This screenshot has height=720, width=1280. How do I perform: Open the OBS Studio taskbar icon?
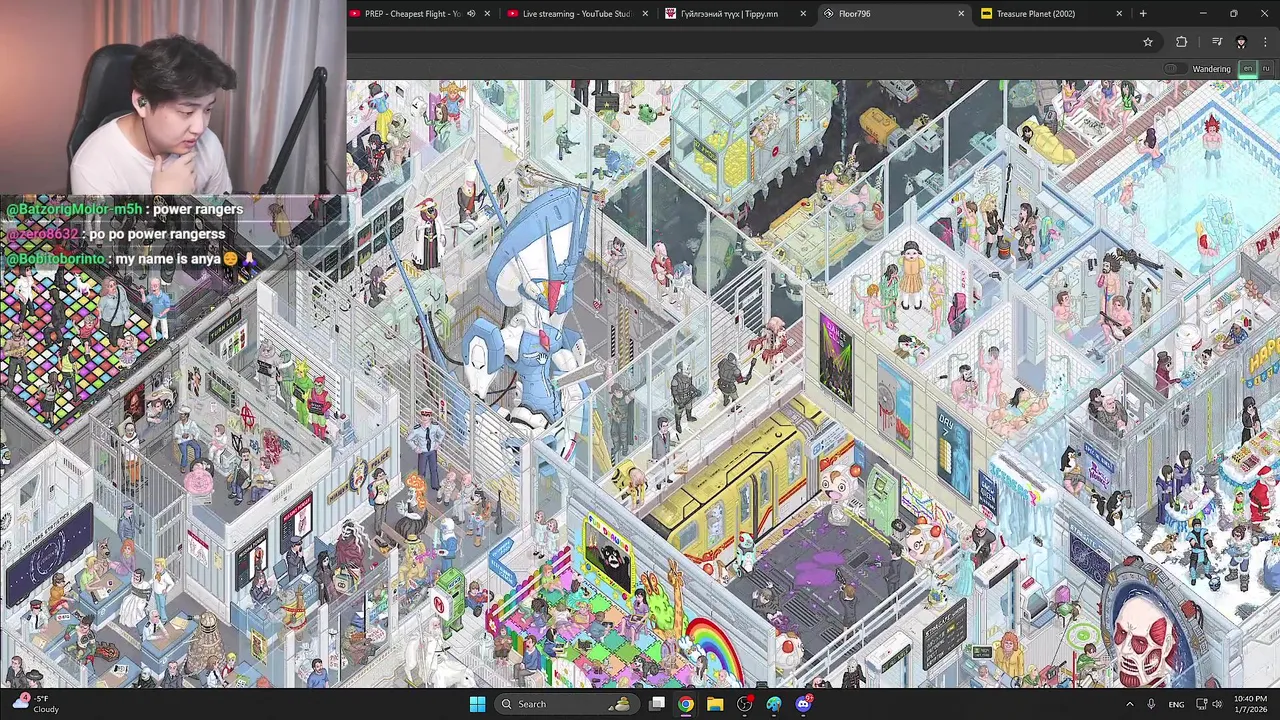click(744, 704)
